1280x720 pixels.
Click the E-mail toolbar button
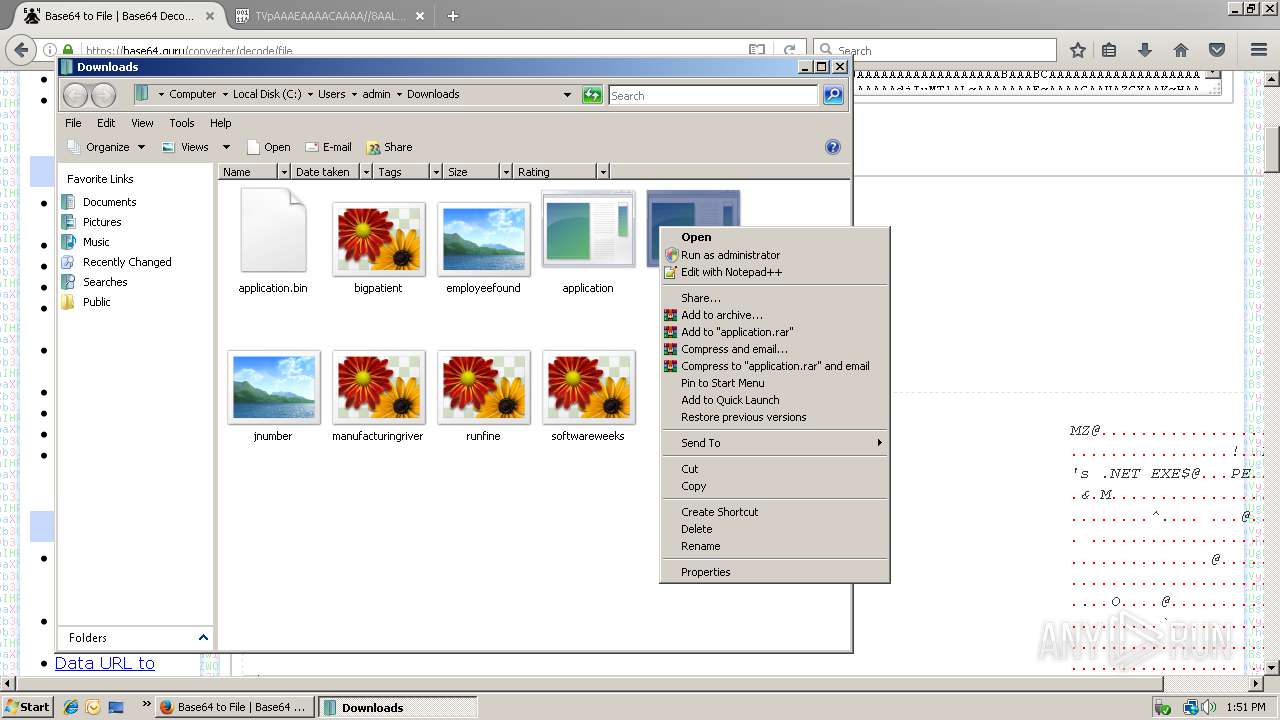click(328, 147)
